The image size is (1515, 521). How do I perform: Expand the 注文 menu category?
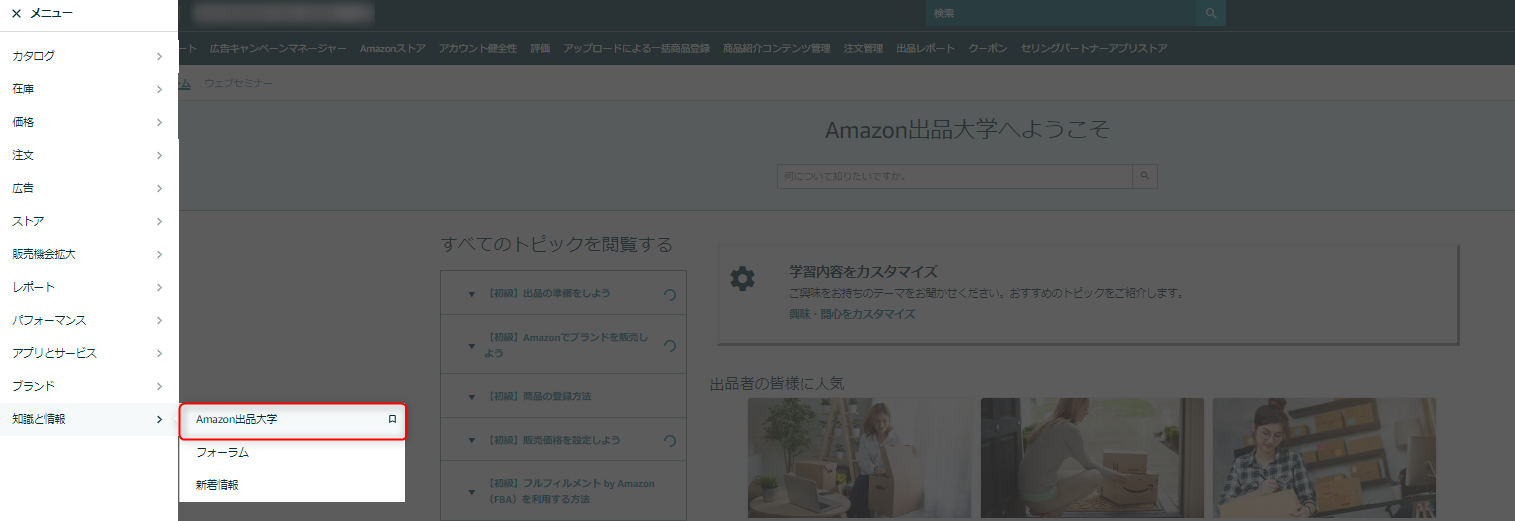(x=89, y=155)
